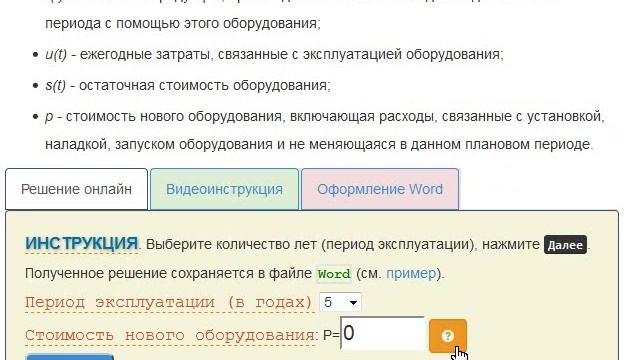
Task: Open the Оформление Word tab
Action: pos(380,189)
